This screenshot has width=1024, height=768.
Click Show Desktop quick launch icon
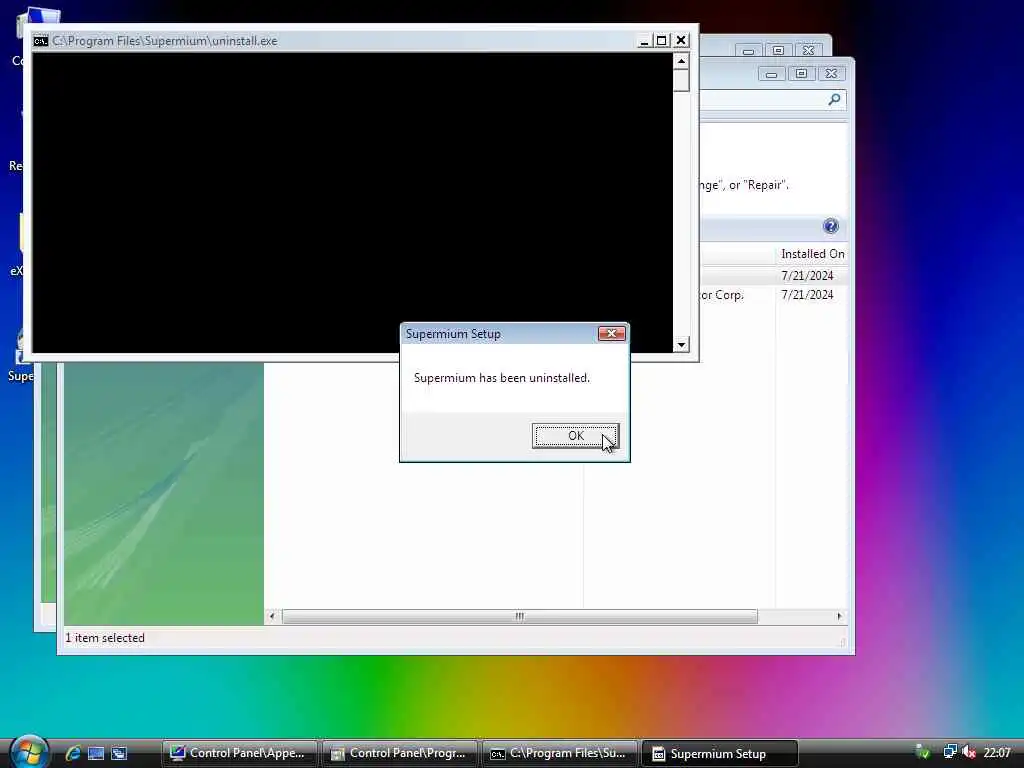[96, 753]
